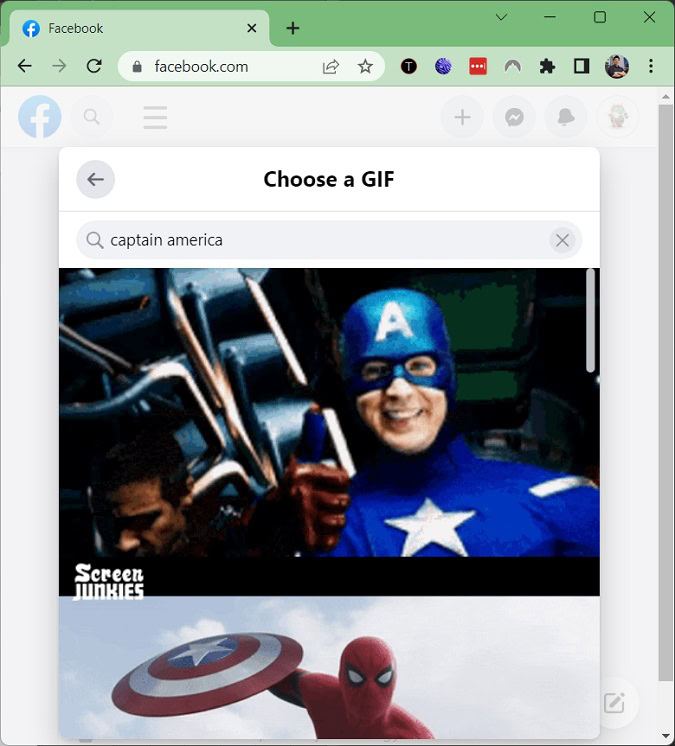Screen dimensions: 675x746
Task: Click the Facebook create plus button
Action: 462,117
